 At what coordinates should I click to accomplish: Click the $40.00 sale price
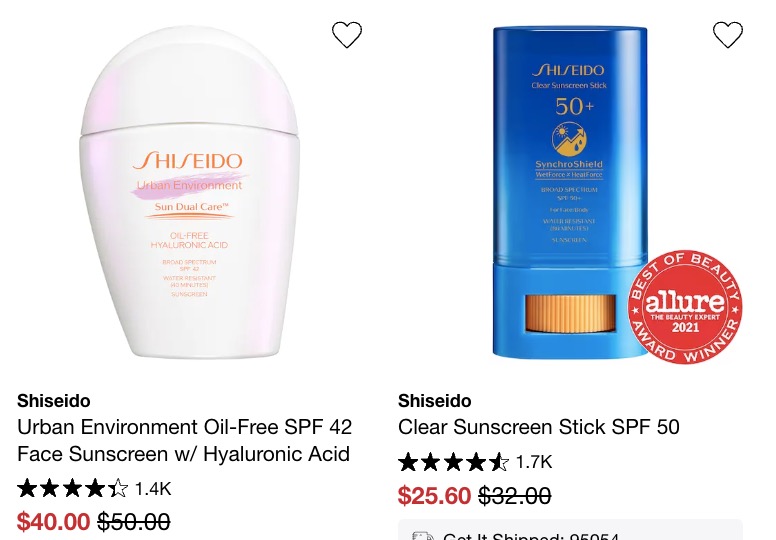pos(53,522)
